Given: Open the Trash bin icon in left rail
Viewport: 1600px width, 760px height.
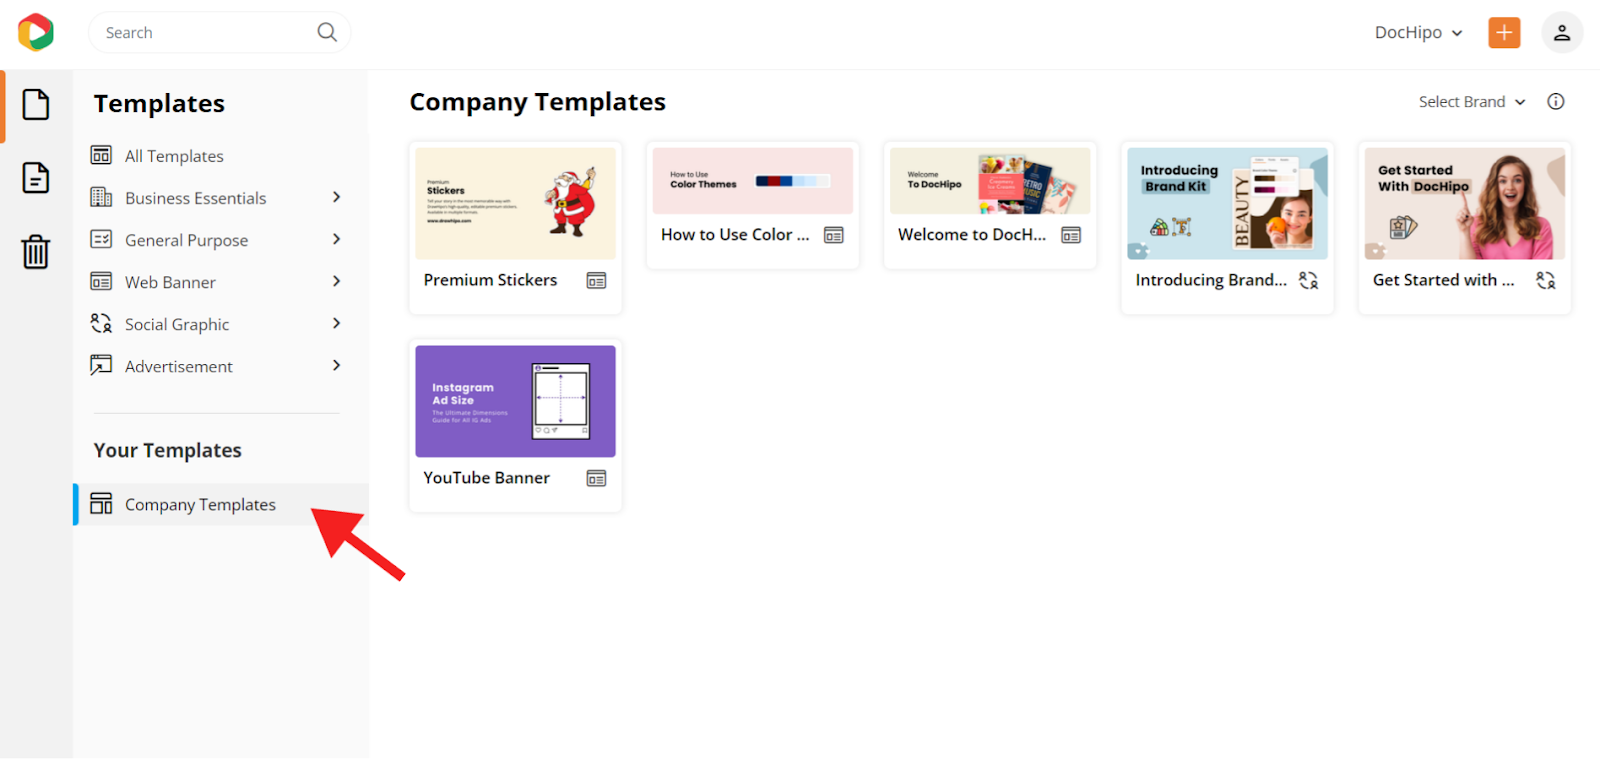Looking at the screenshot, I should pos(36,251).
